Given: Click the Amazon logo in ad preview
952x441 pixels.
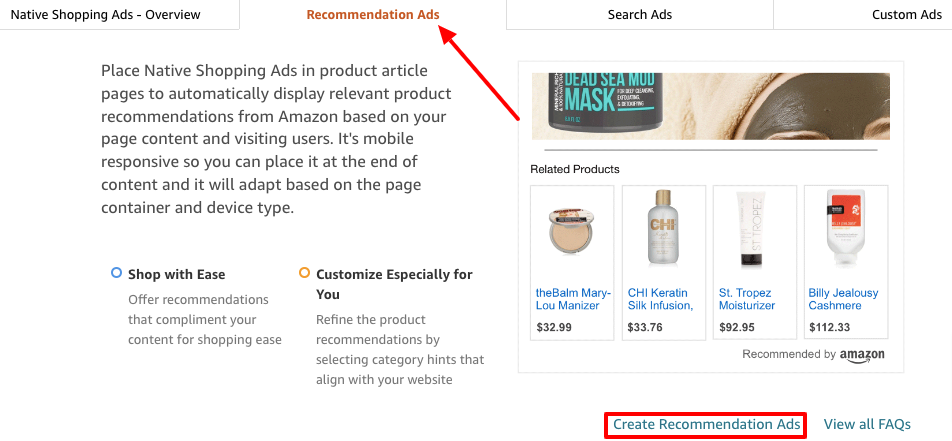Looking at the screenshot, I should click(x=862, y=356).
